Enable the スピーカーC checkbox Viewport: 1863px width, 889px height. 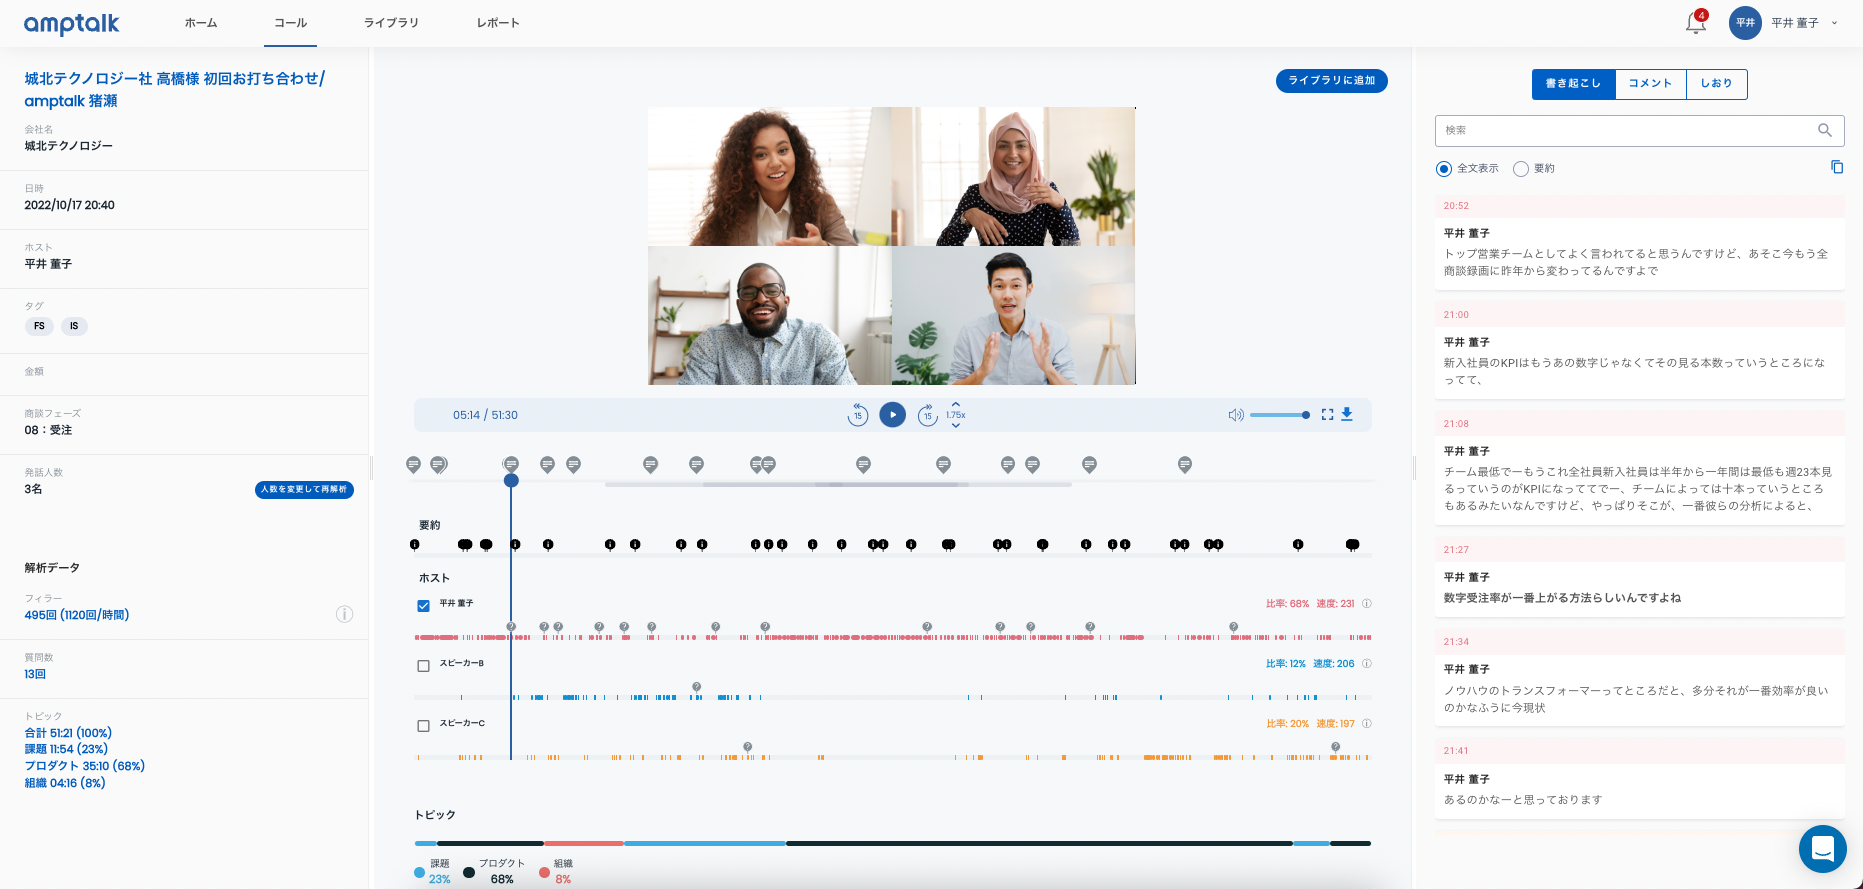(x=423, y=725)
